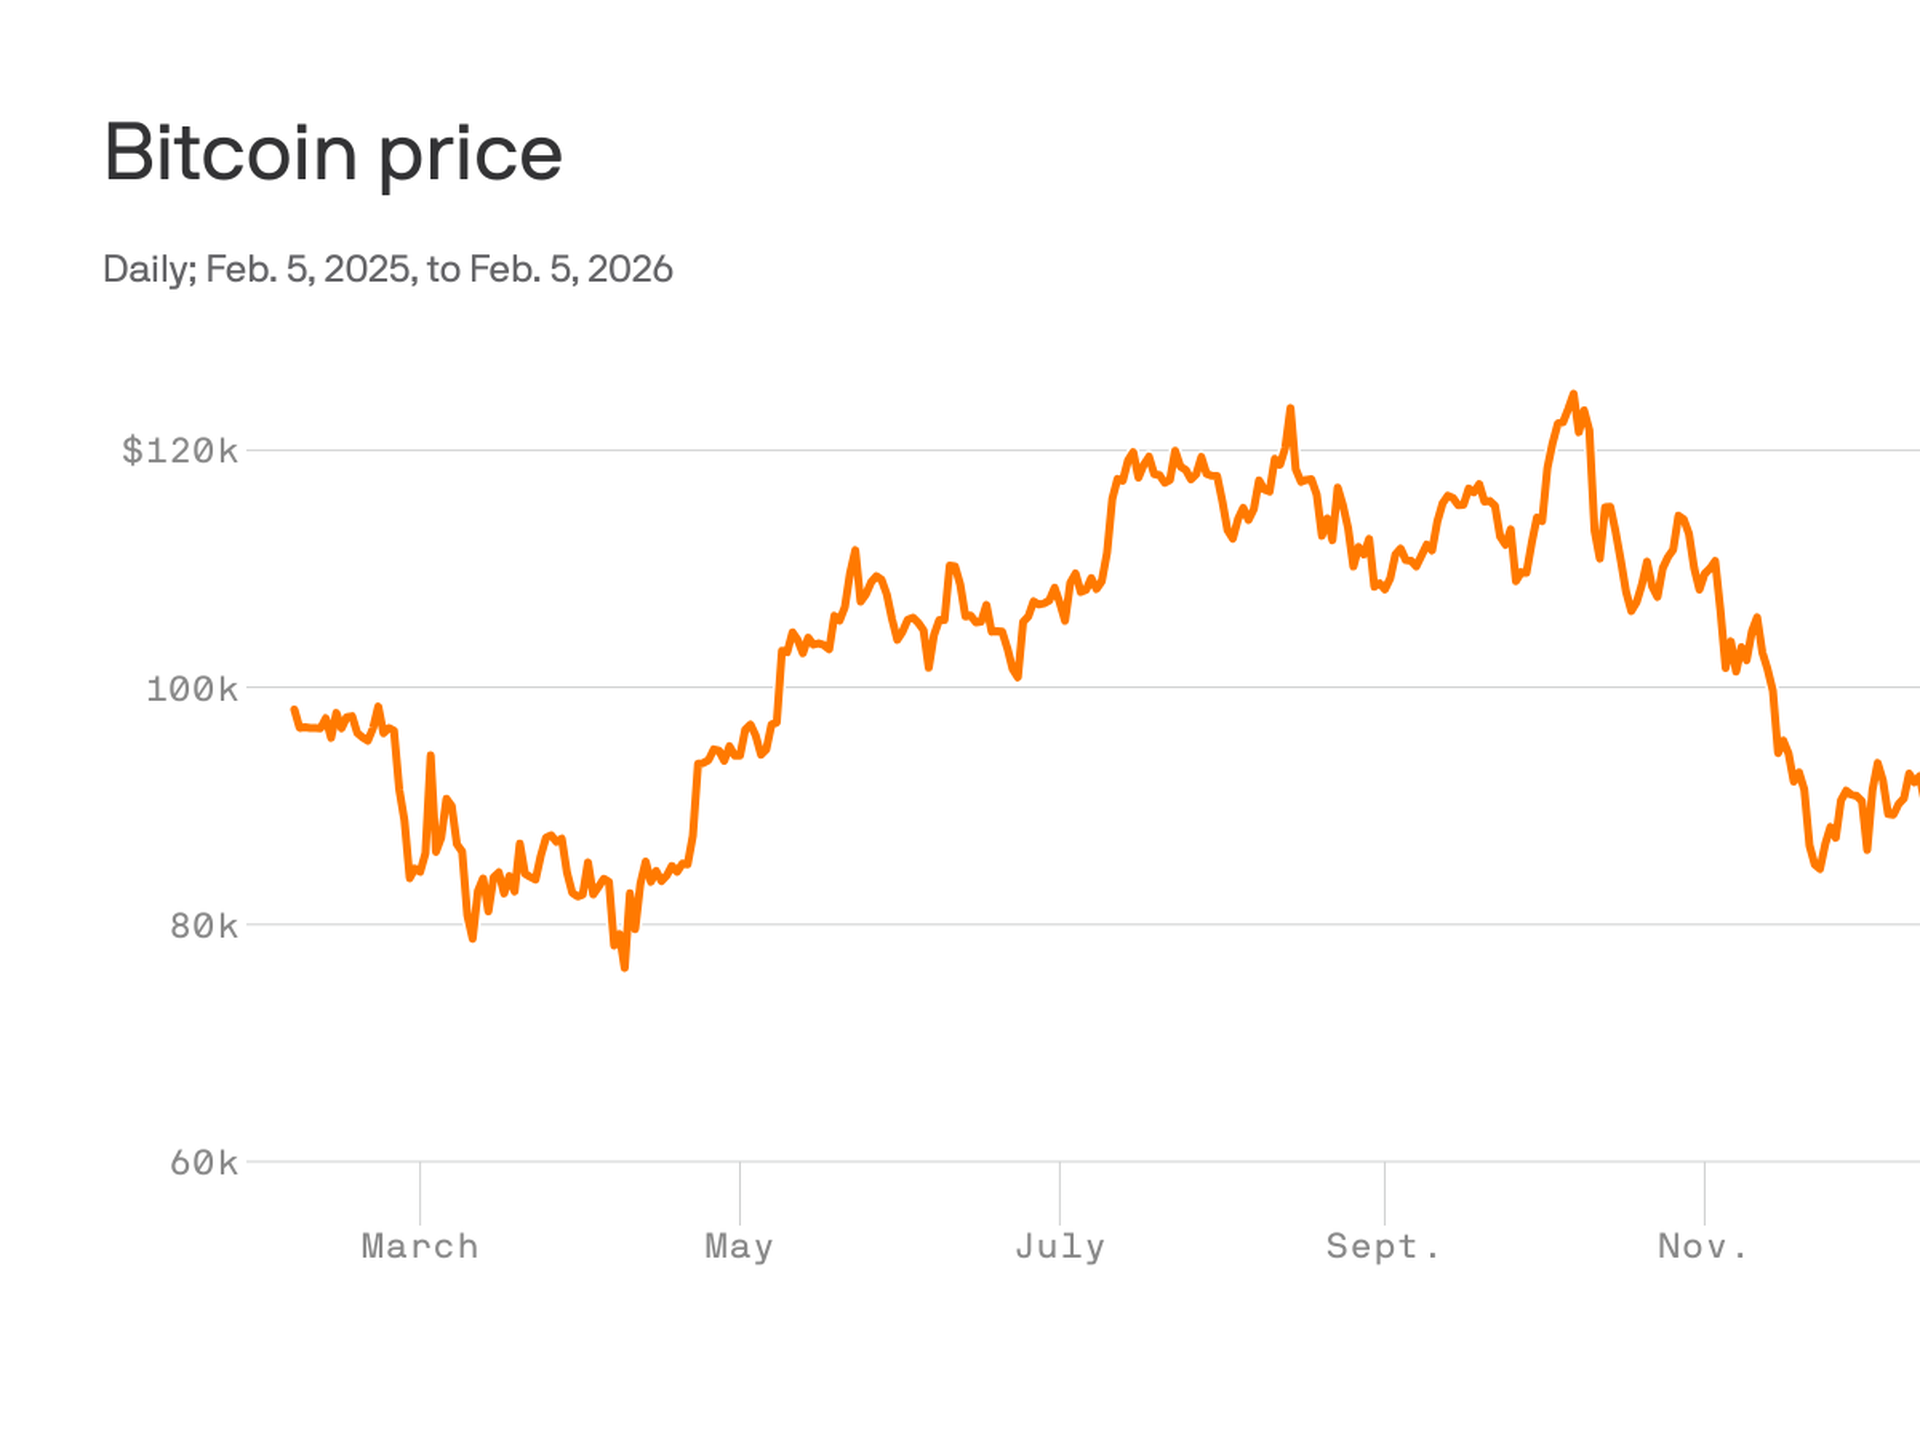Click the starting point of the orange line
Screen dimensions: 1920x1440
pos(294,710)
